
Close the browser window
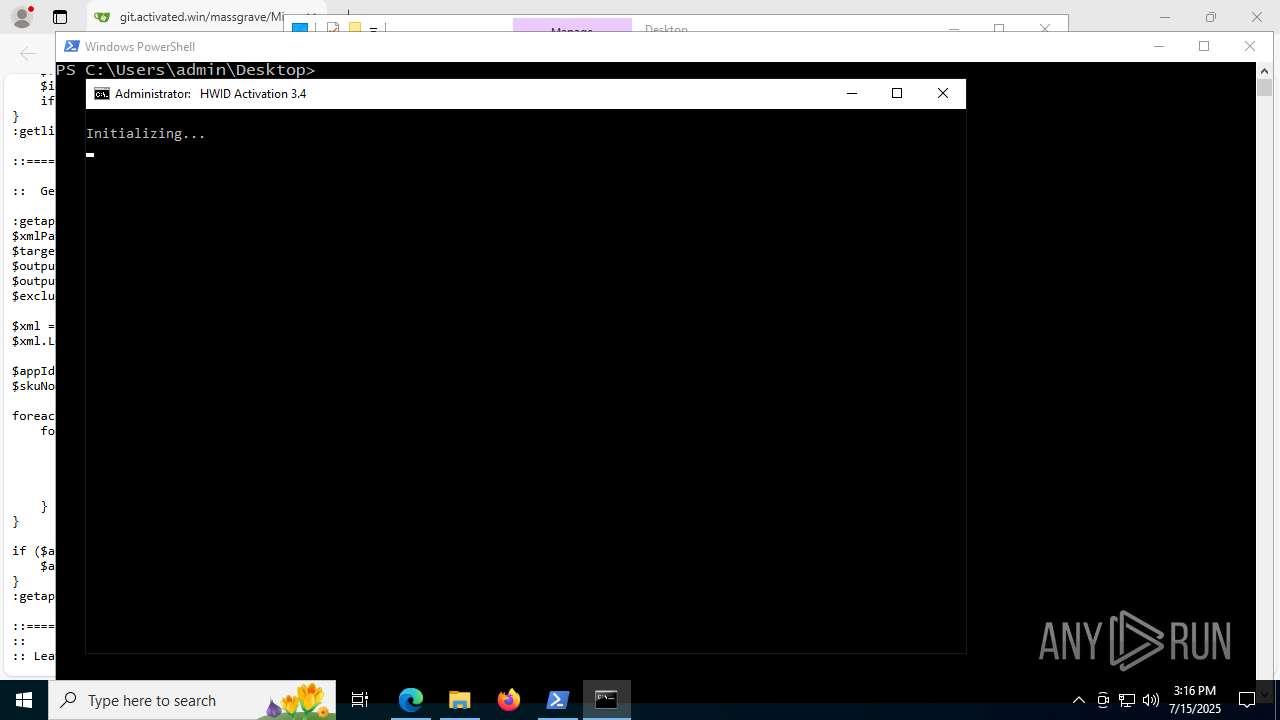1257,17
